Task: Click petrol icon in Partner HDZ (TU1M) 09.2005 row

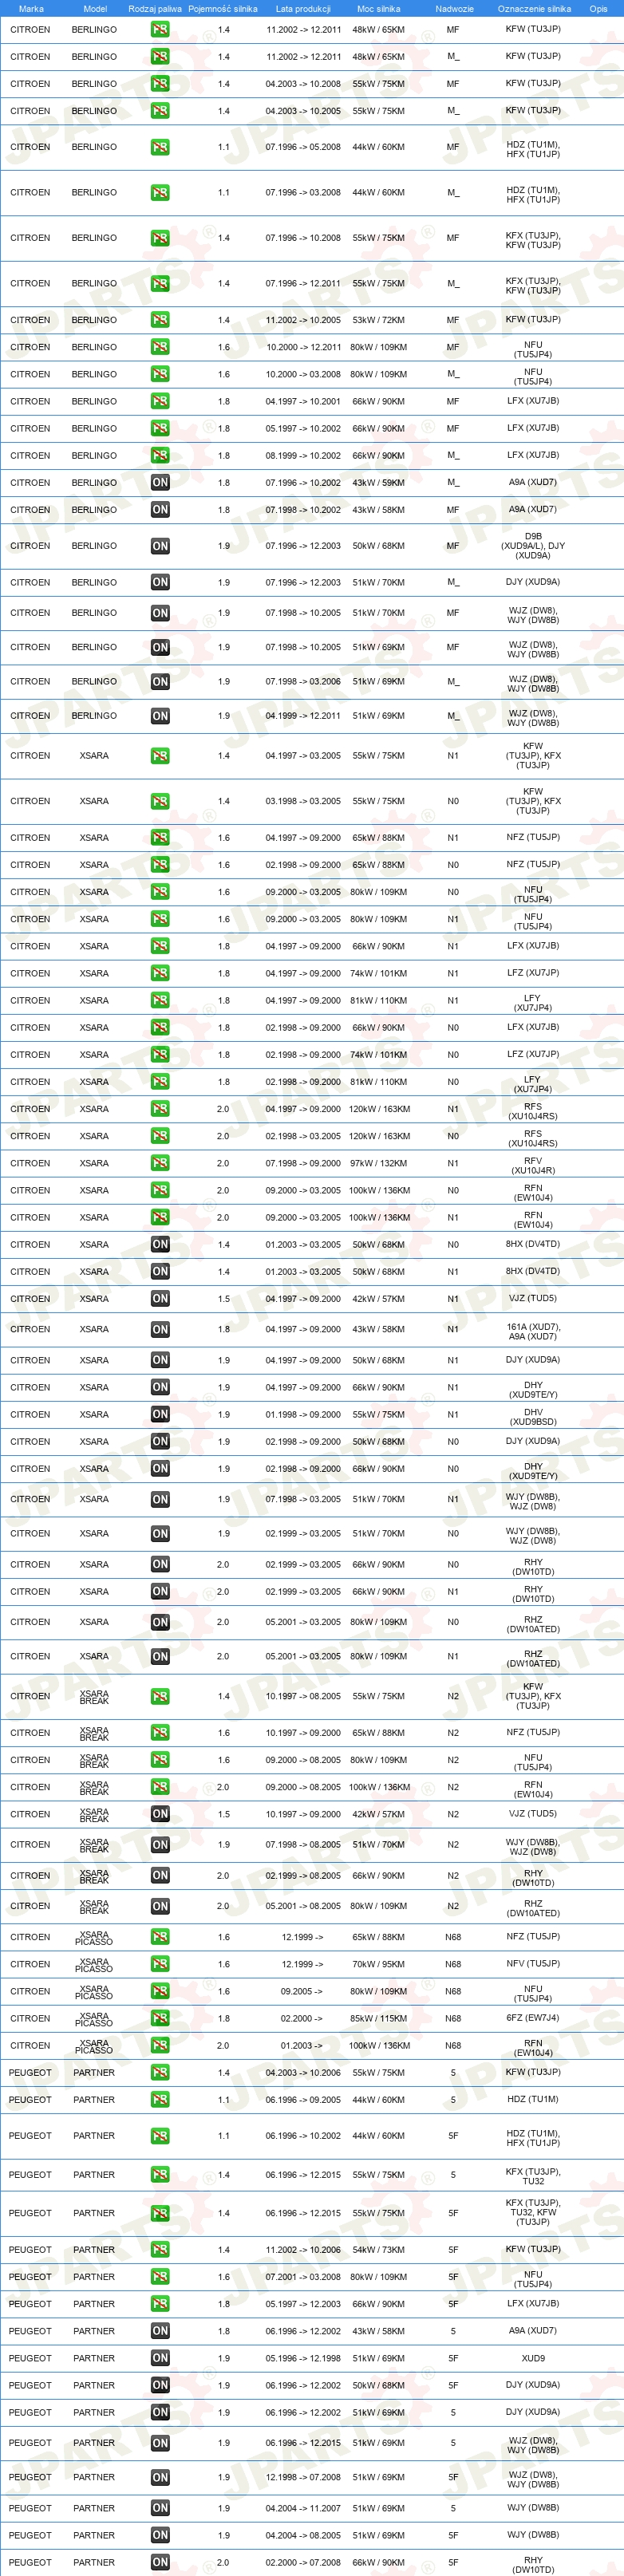Action: point(160,2099)
